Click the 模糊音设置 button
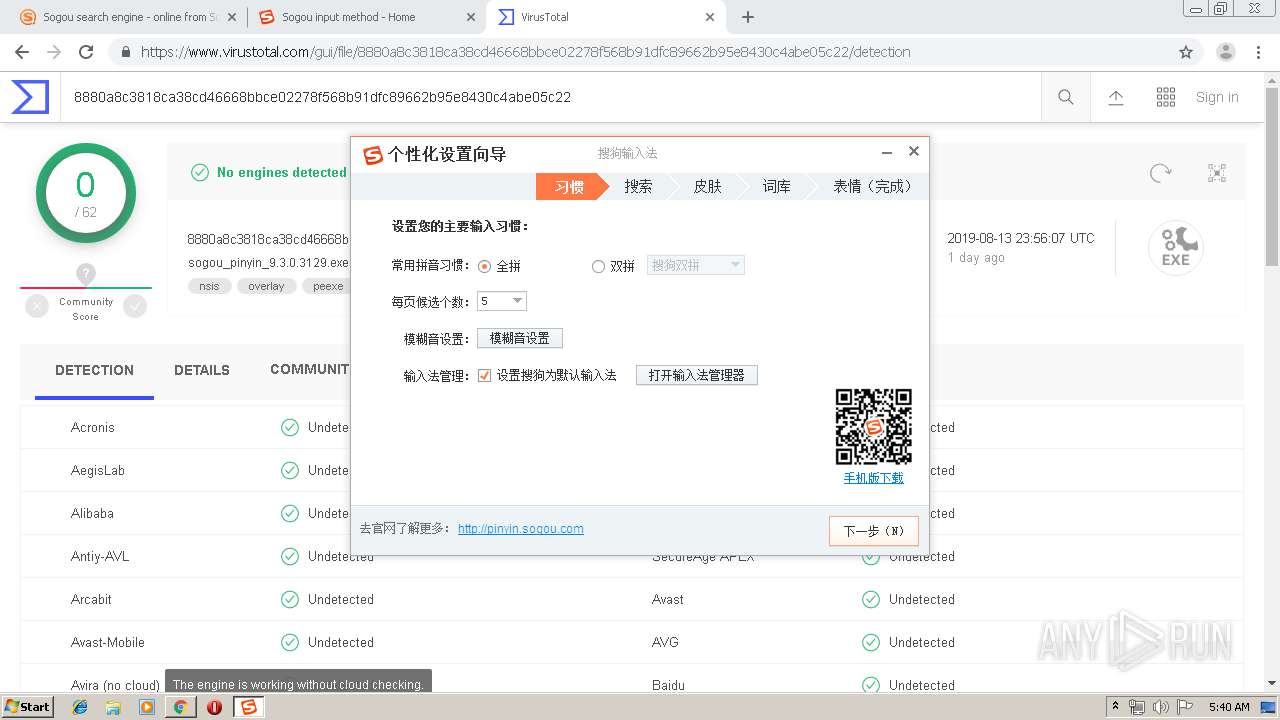The width and height of the screenshot is (1280, 720). click(520, 338)
